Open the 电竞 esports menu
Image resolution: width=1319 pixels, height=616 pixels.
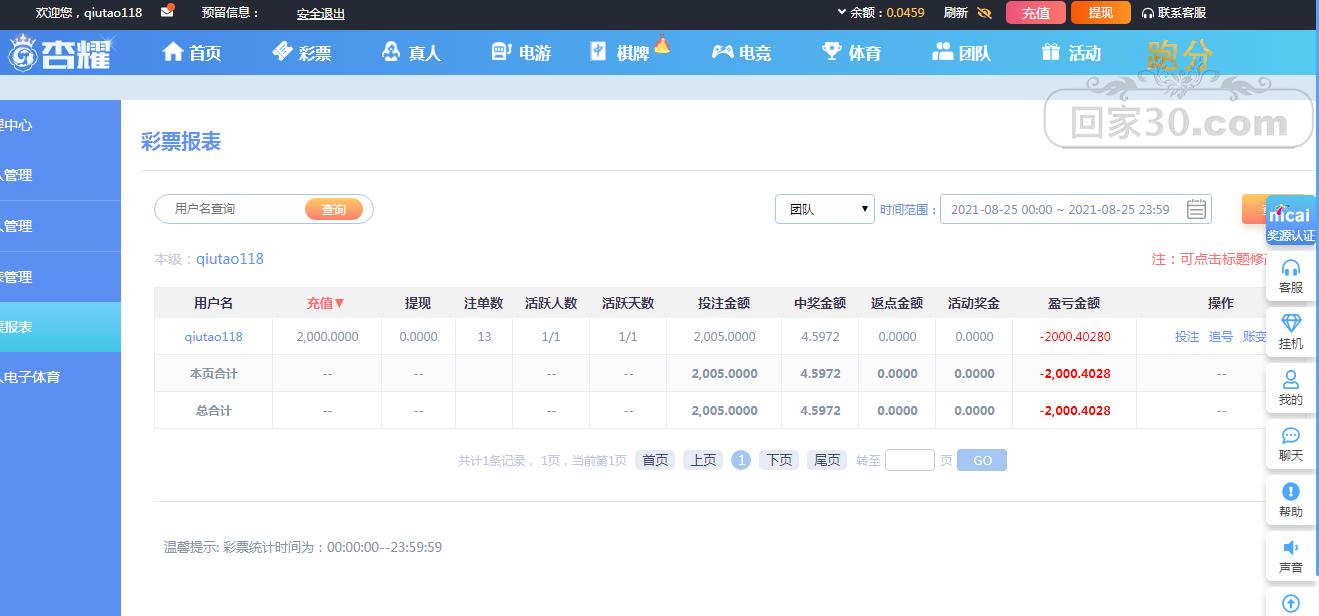click(x=741, y=53)
